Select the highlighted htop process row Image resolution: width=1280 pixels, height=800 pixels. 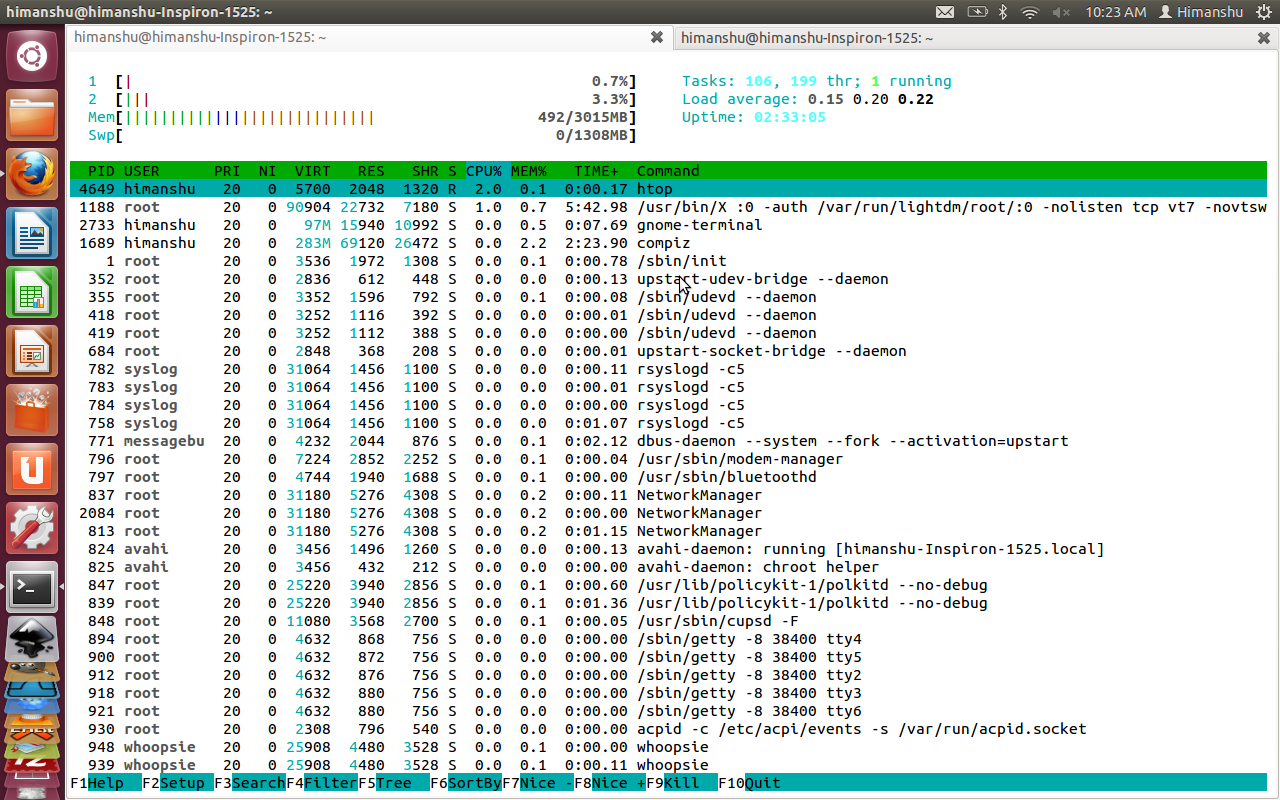pos(400,188)
